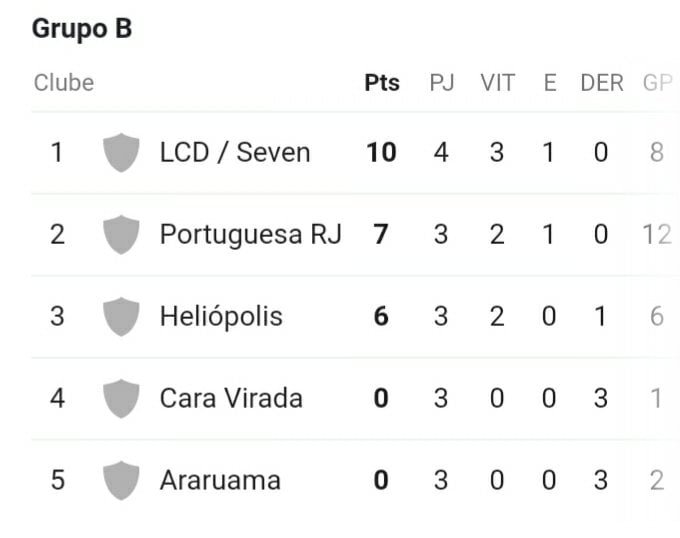The image size is (680, 538).
Task: Click the Cara Virada shield crest icon
Action: (x=121, y=398)
